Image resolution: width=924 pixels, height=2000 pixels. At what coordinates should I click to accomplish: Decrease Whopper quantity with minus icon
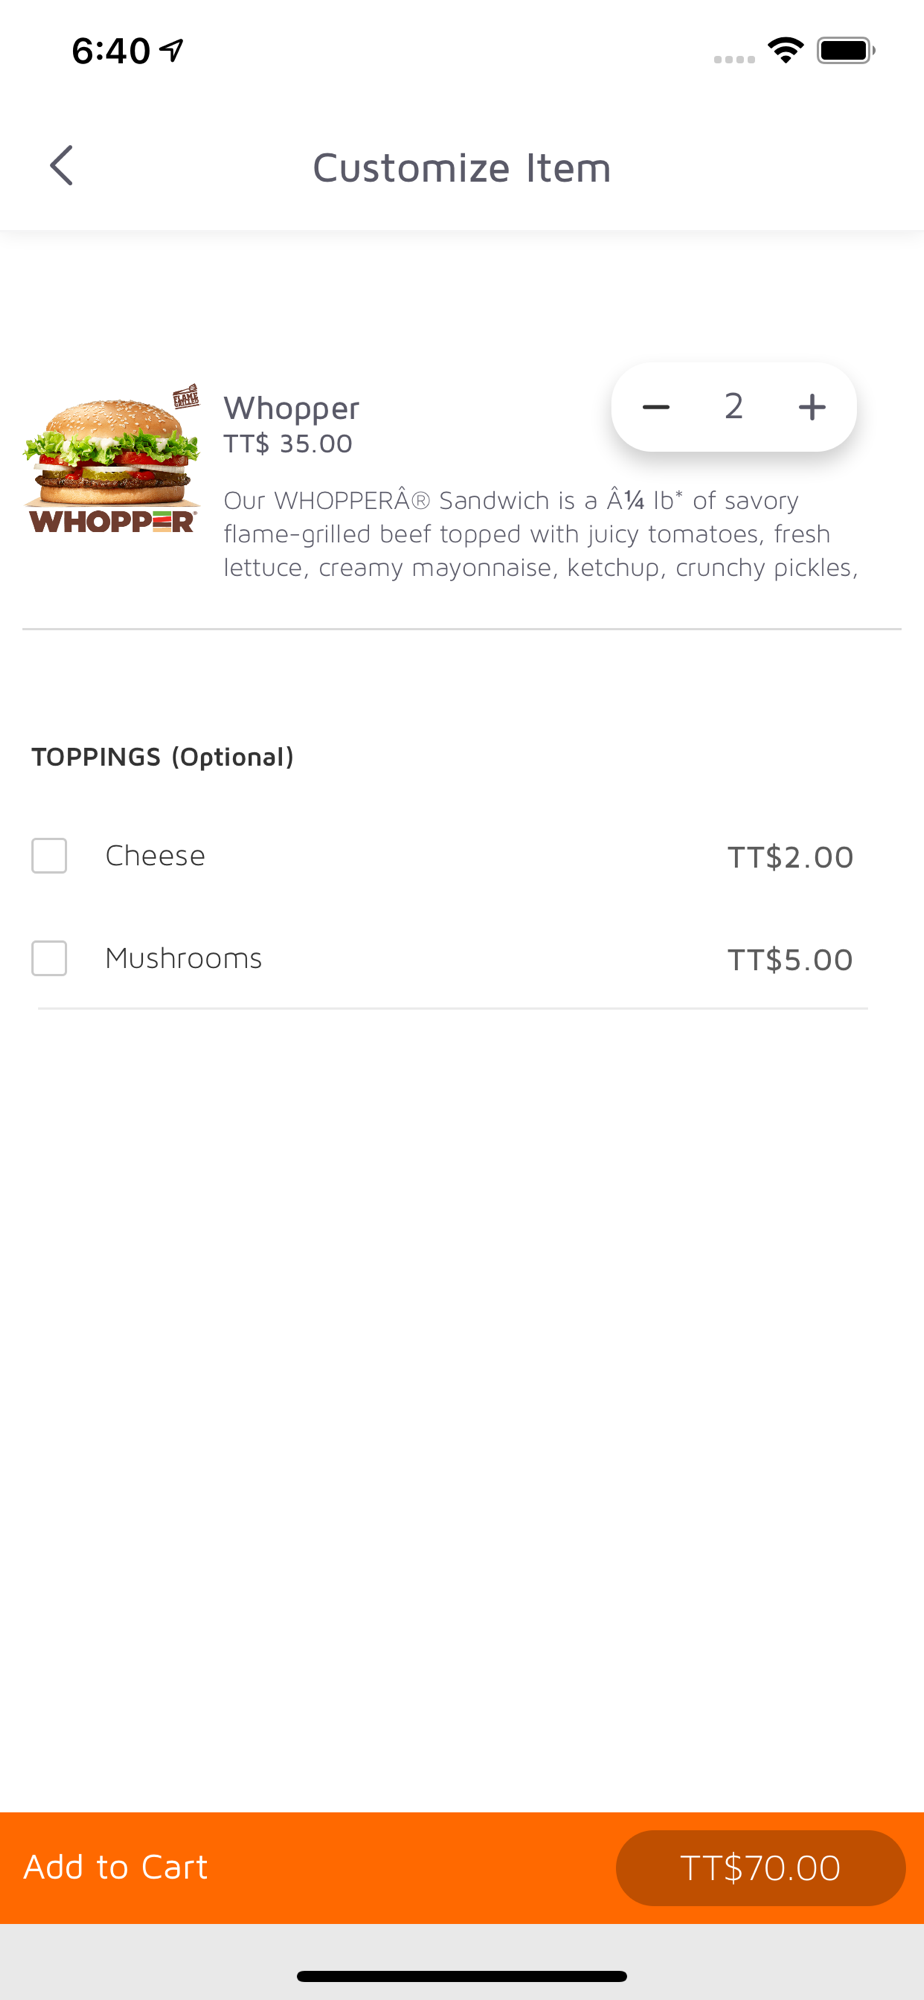656,407
